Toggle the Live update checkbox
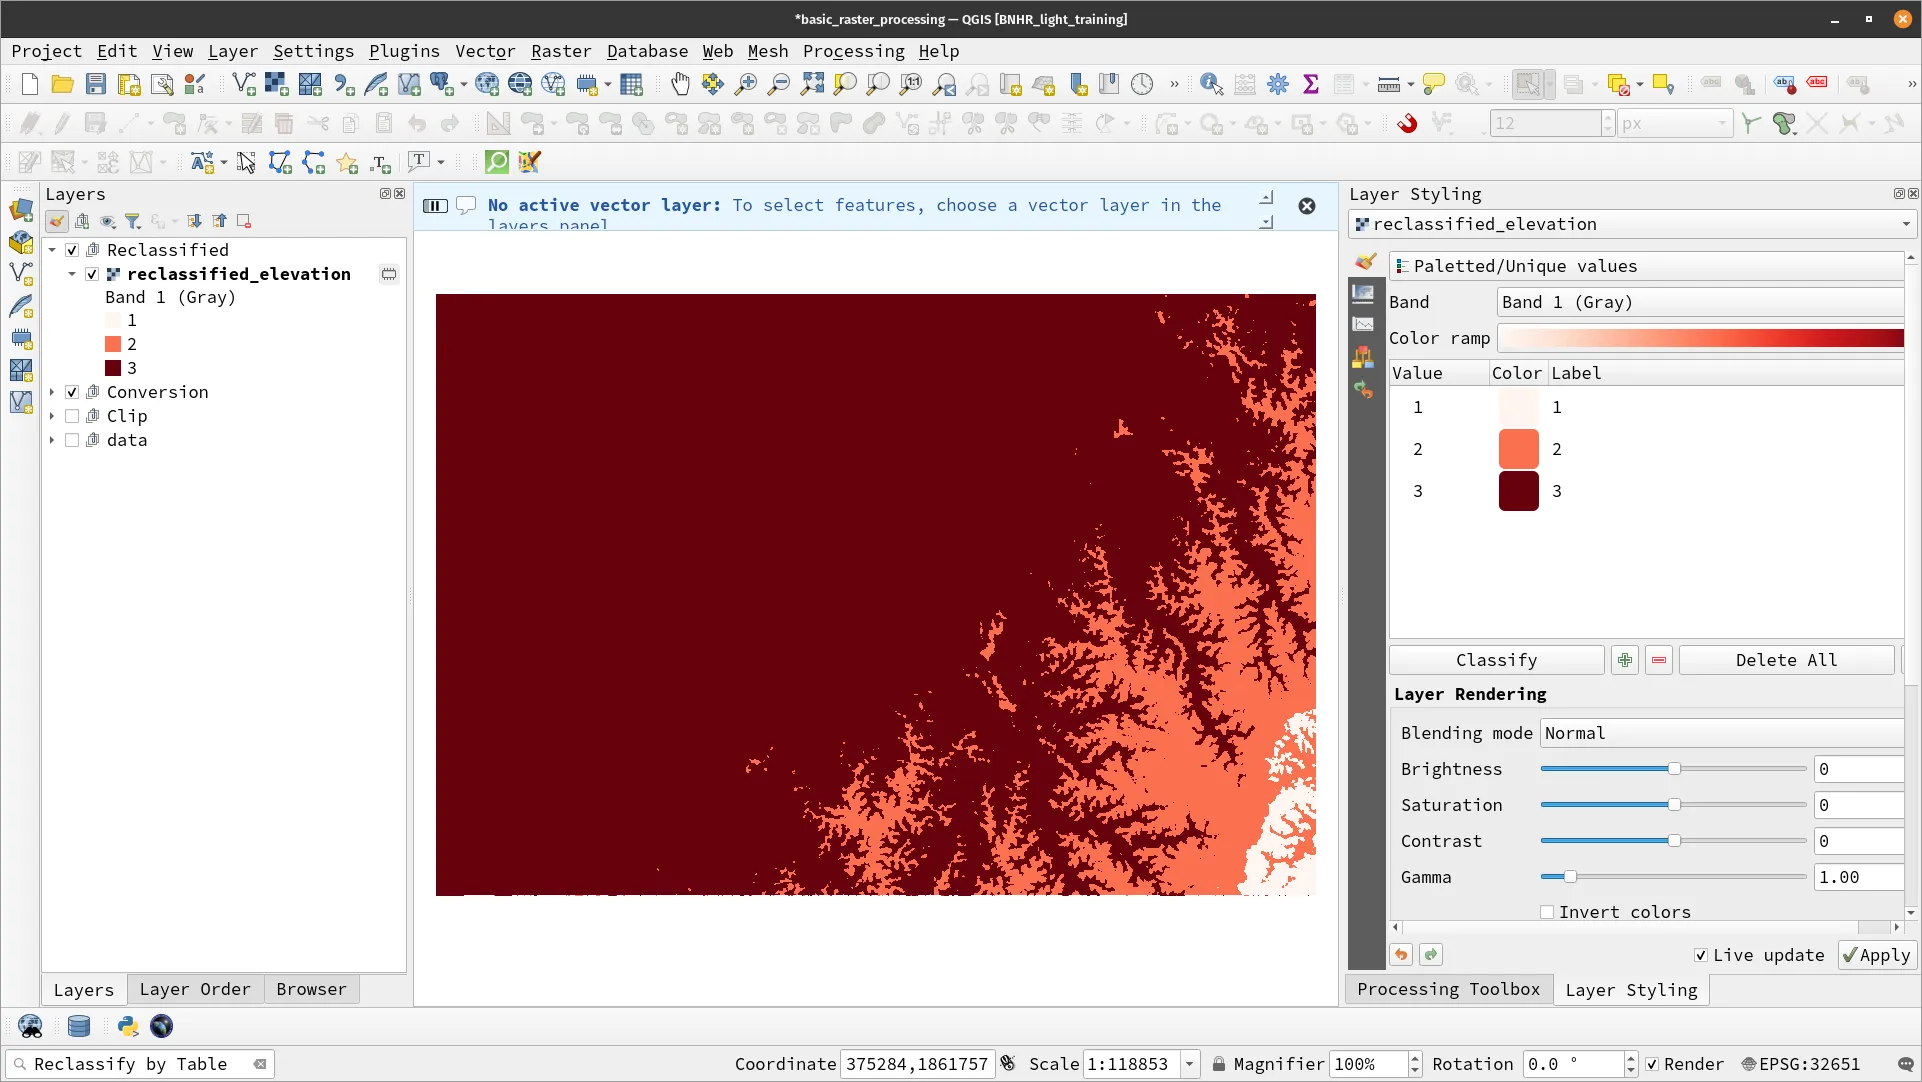 point(1700,955)
